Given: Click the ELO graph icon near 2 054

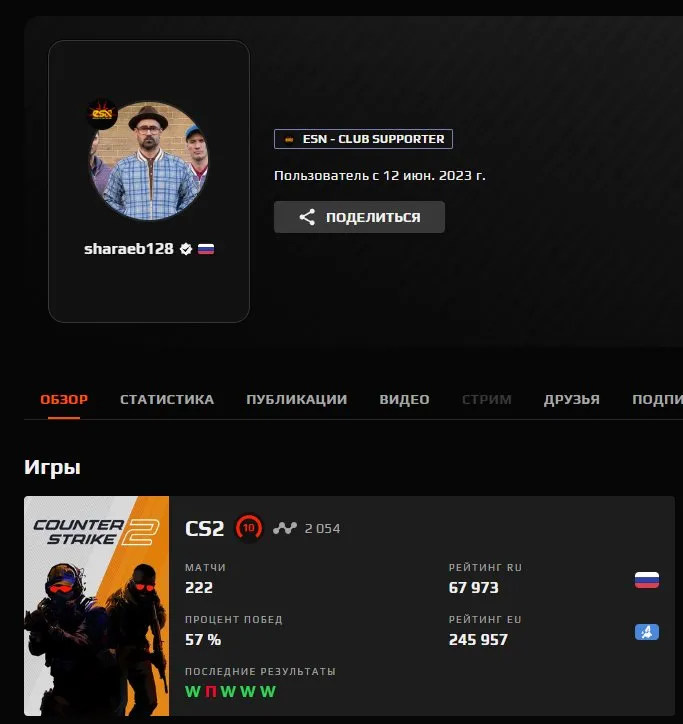Looking at the screenshot, I should 284,528.
